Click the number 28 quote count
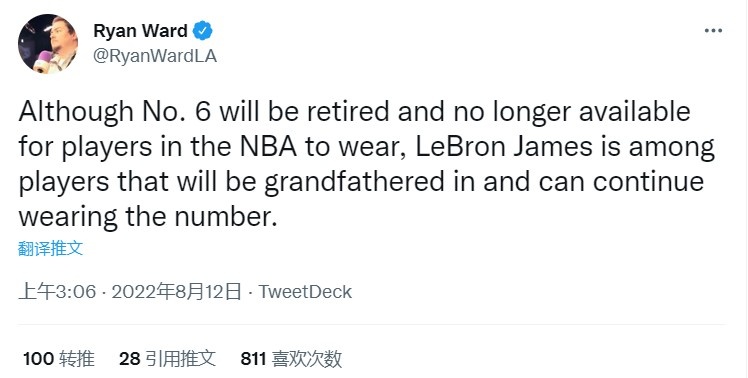The width and height of the screenshot is (748, 378). 130,359
